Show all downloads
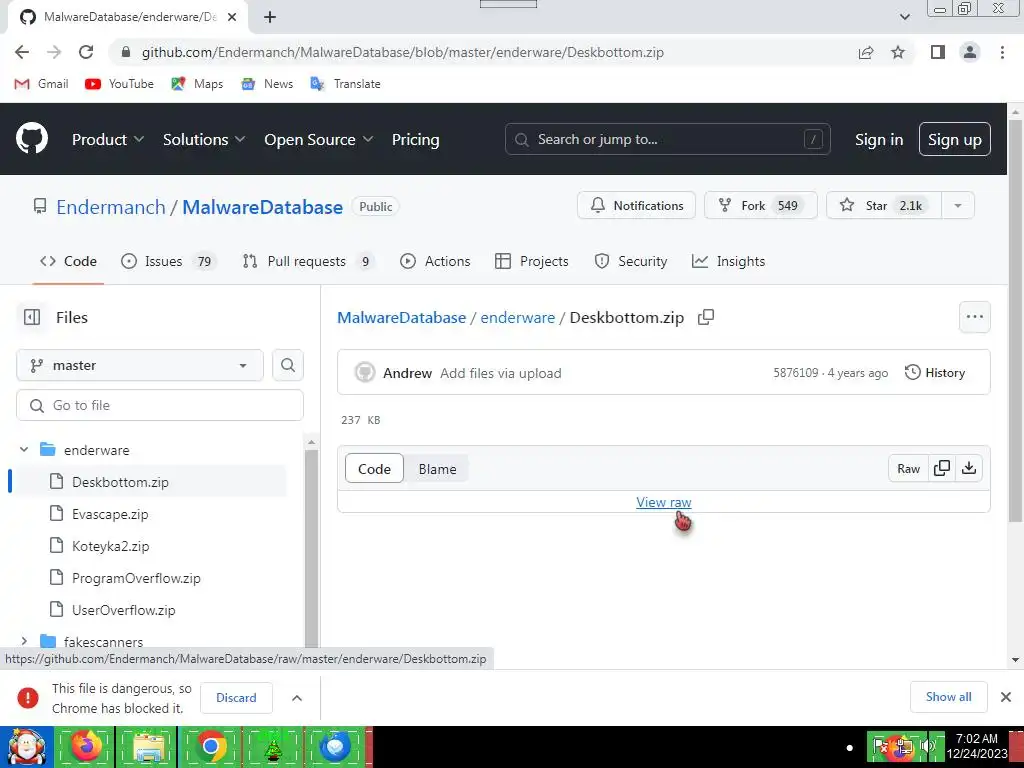 tap(948, 697)
